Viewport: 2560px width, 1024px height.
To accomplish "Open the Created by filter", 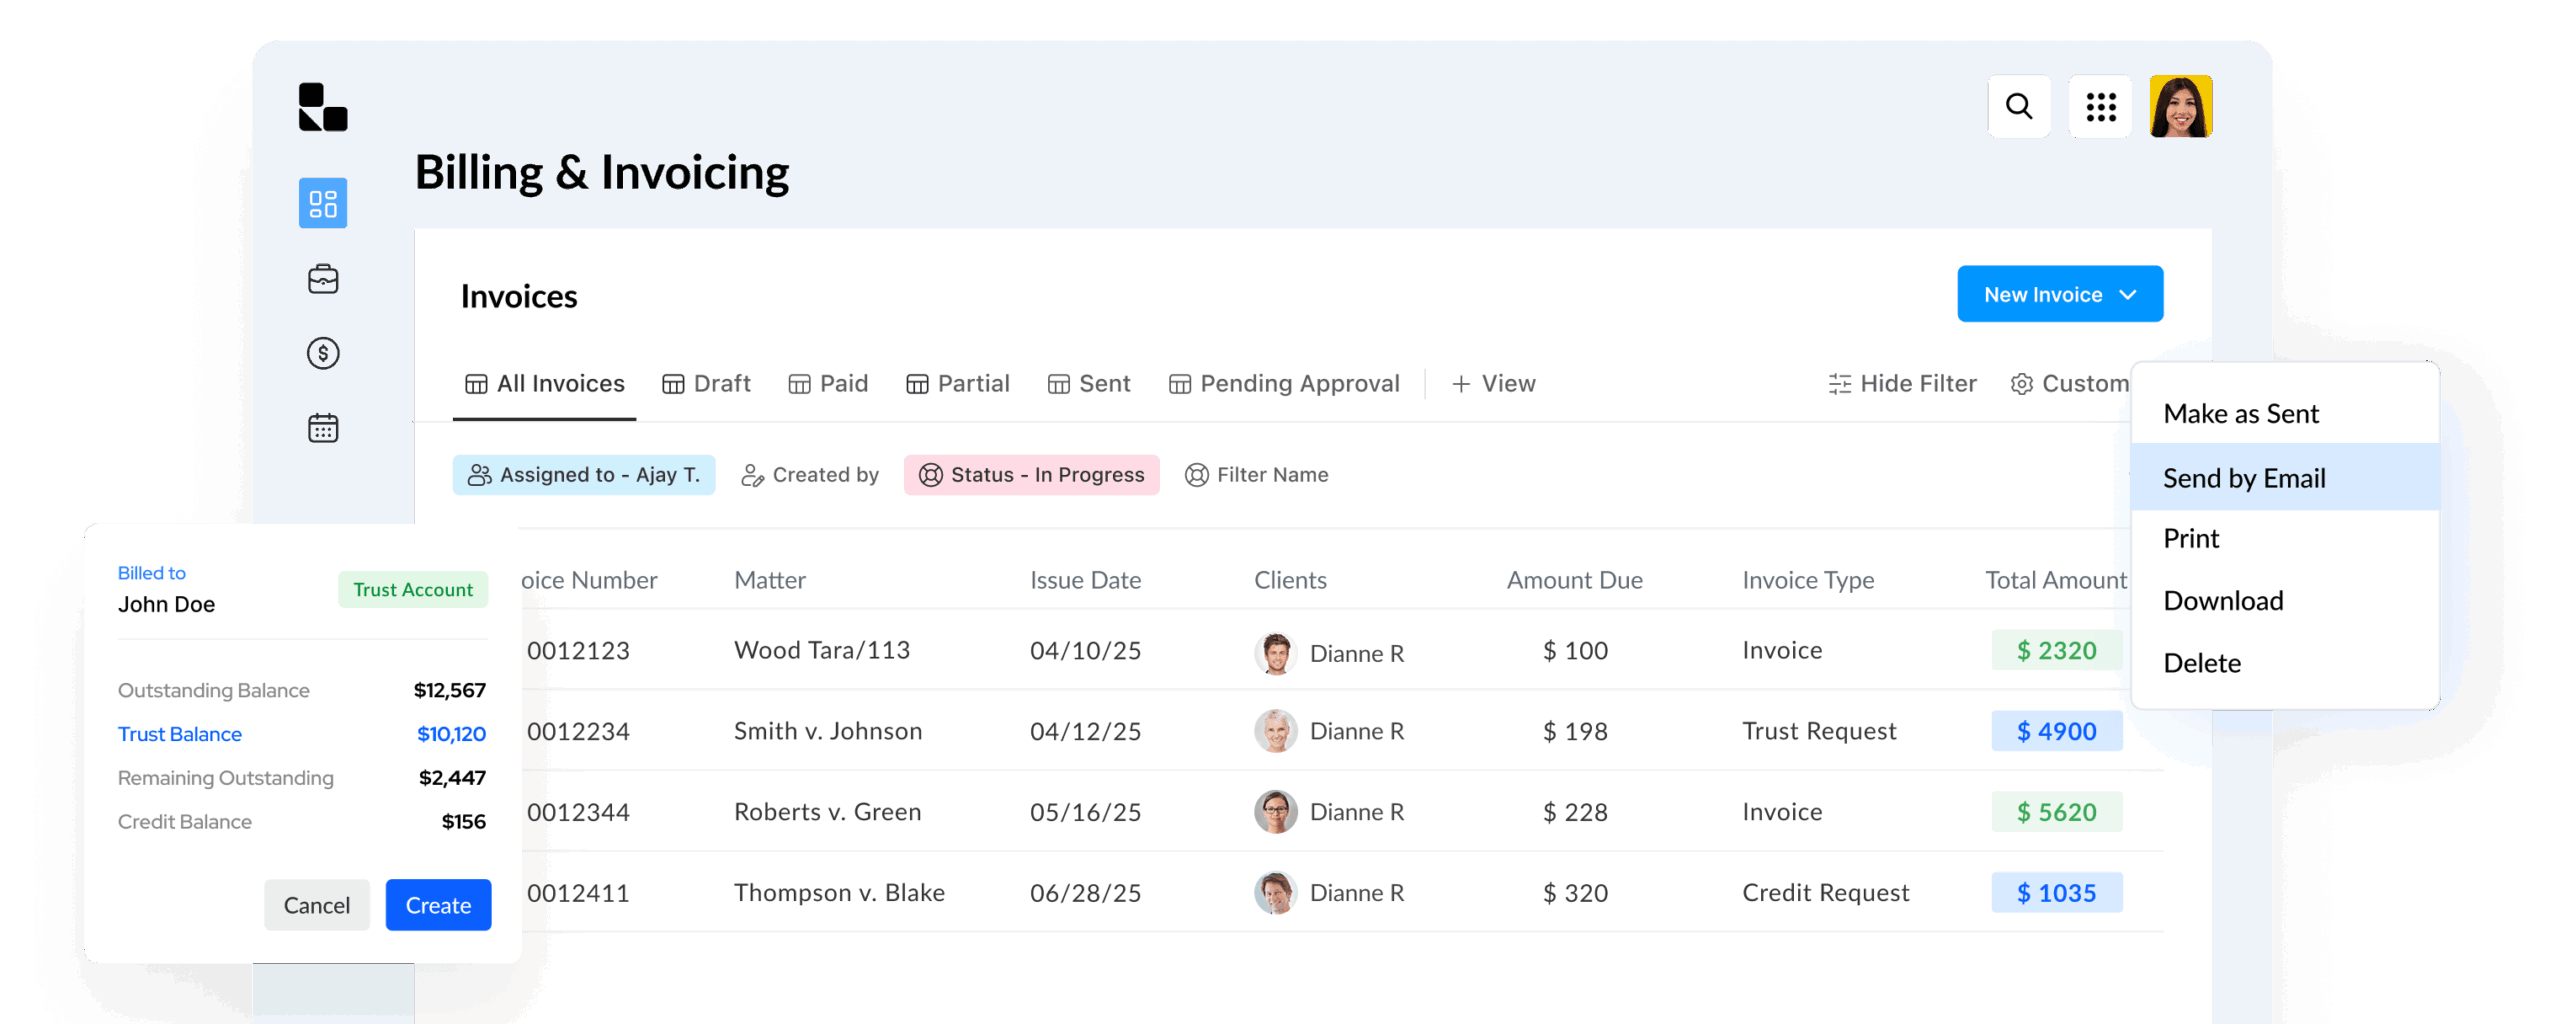I will coord(810,475).
